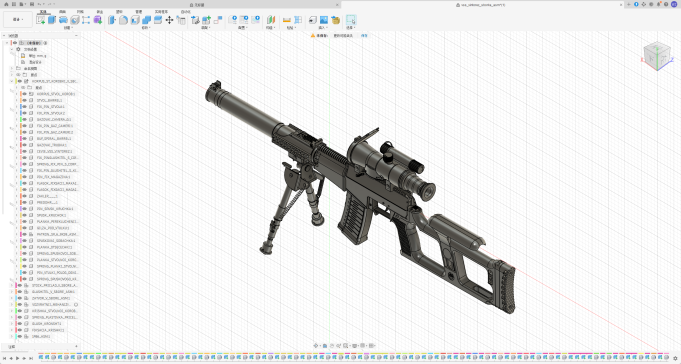Open Display Settings in navigation bar
The height and width of the screenshot is (364, 681).
355,346
